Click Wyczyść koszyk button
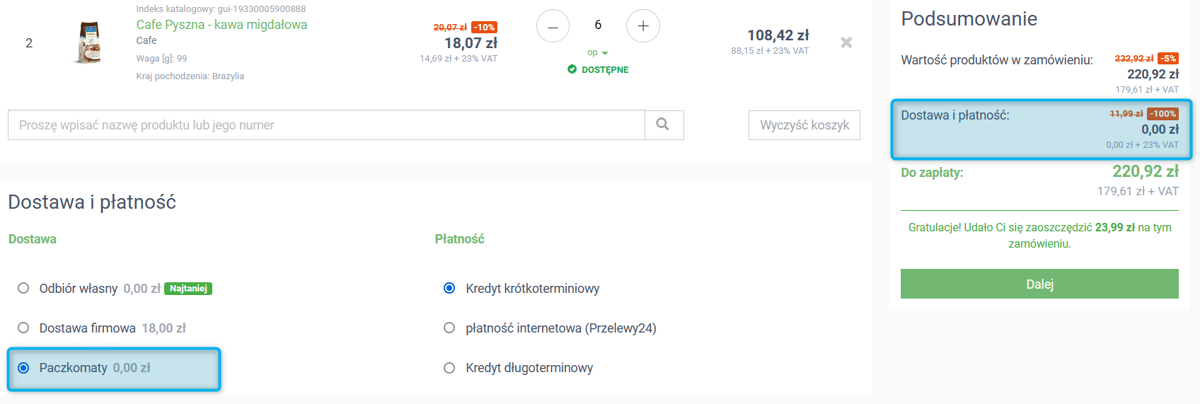This screenshot has height=404, width=1200. 804,125
